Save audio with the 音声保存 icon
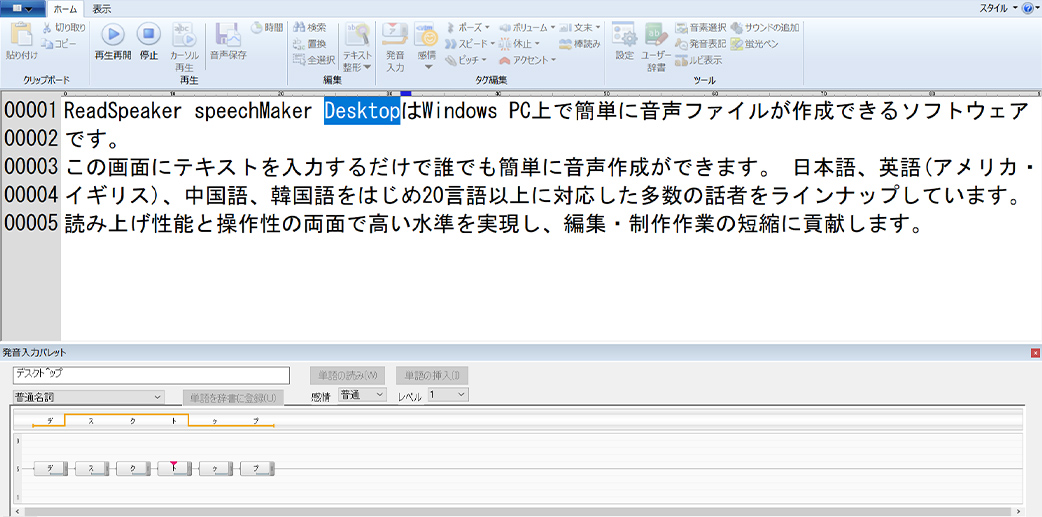The height and width of the screenshot is (517, 1042). [228, 37]
